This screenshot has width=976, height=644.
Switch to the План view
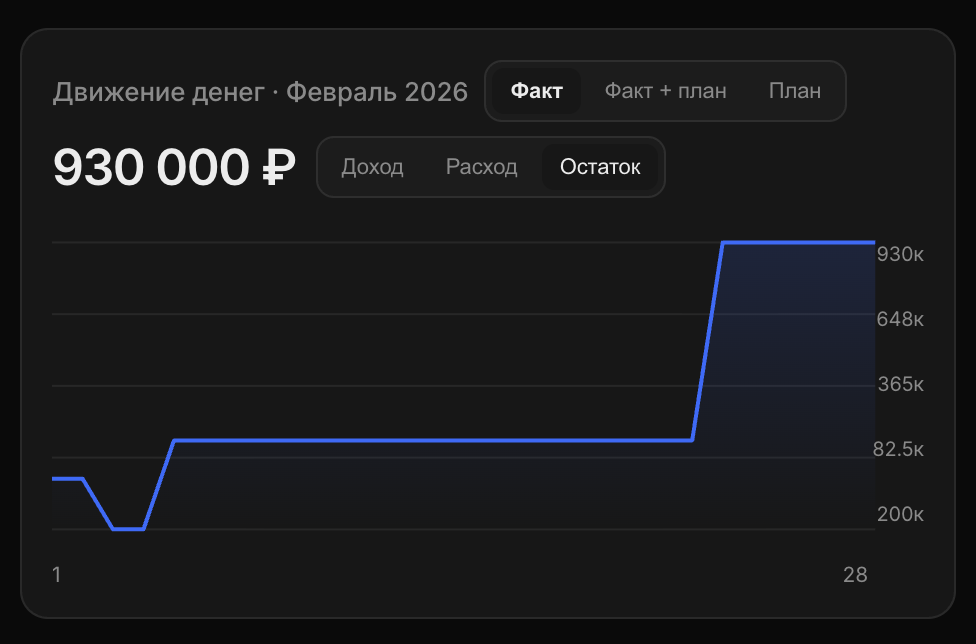795,91
